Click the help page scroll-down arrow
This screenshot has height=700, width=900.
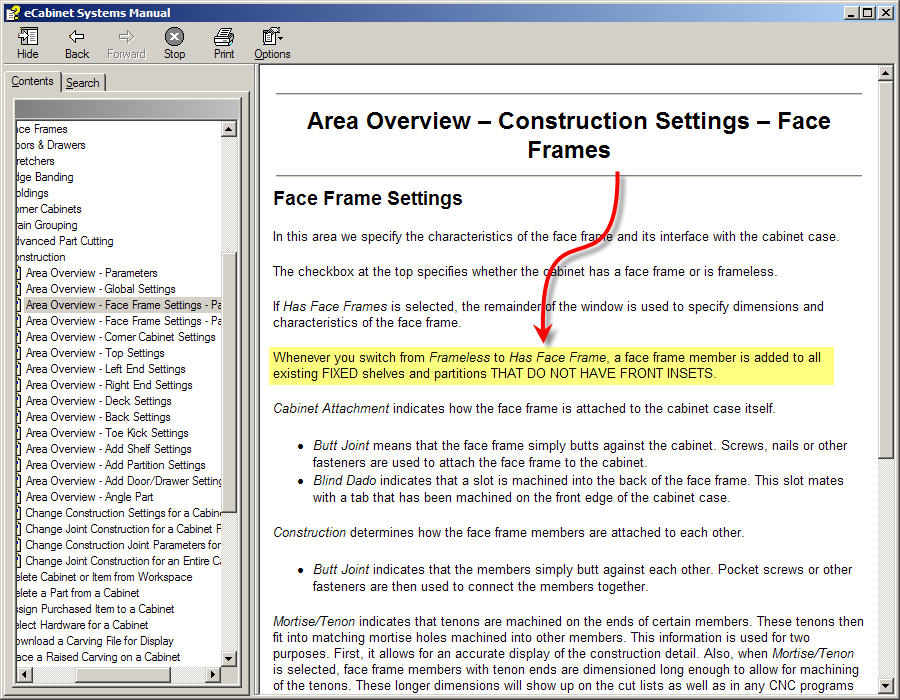(x=886, y=685)
